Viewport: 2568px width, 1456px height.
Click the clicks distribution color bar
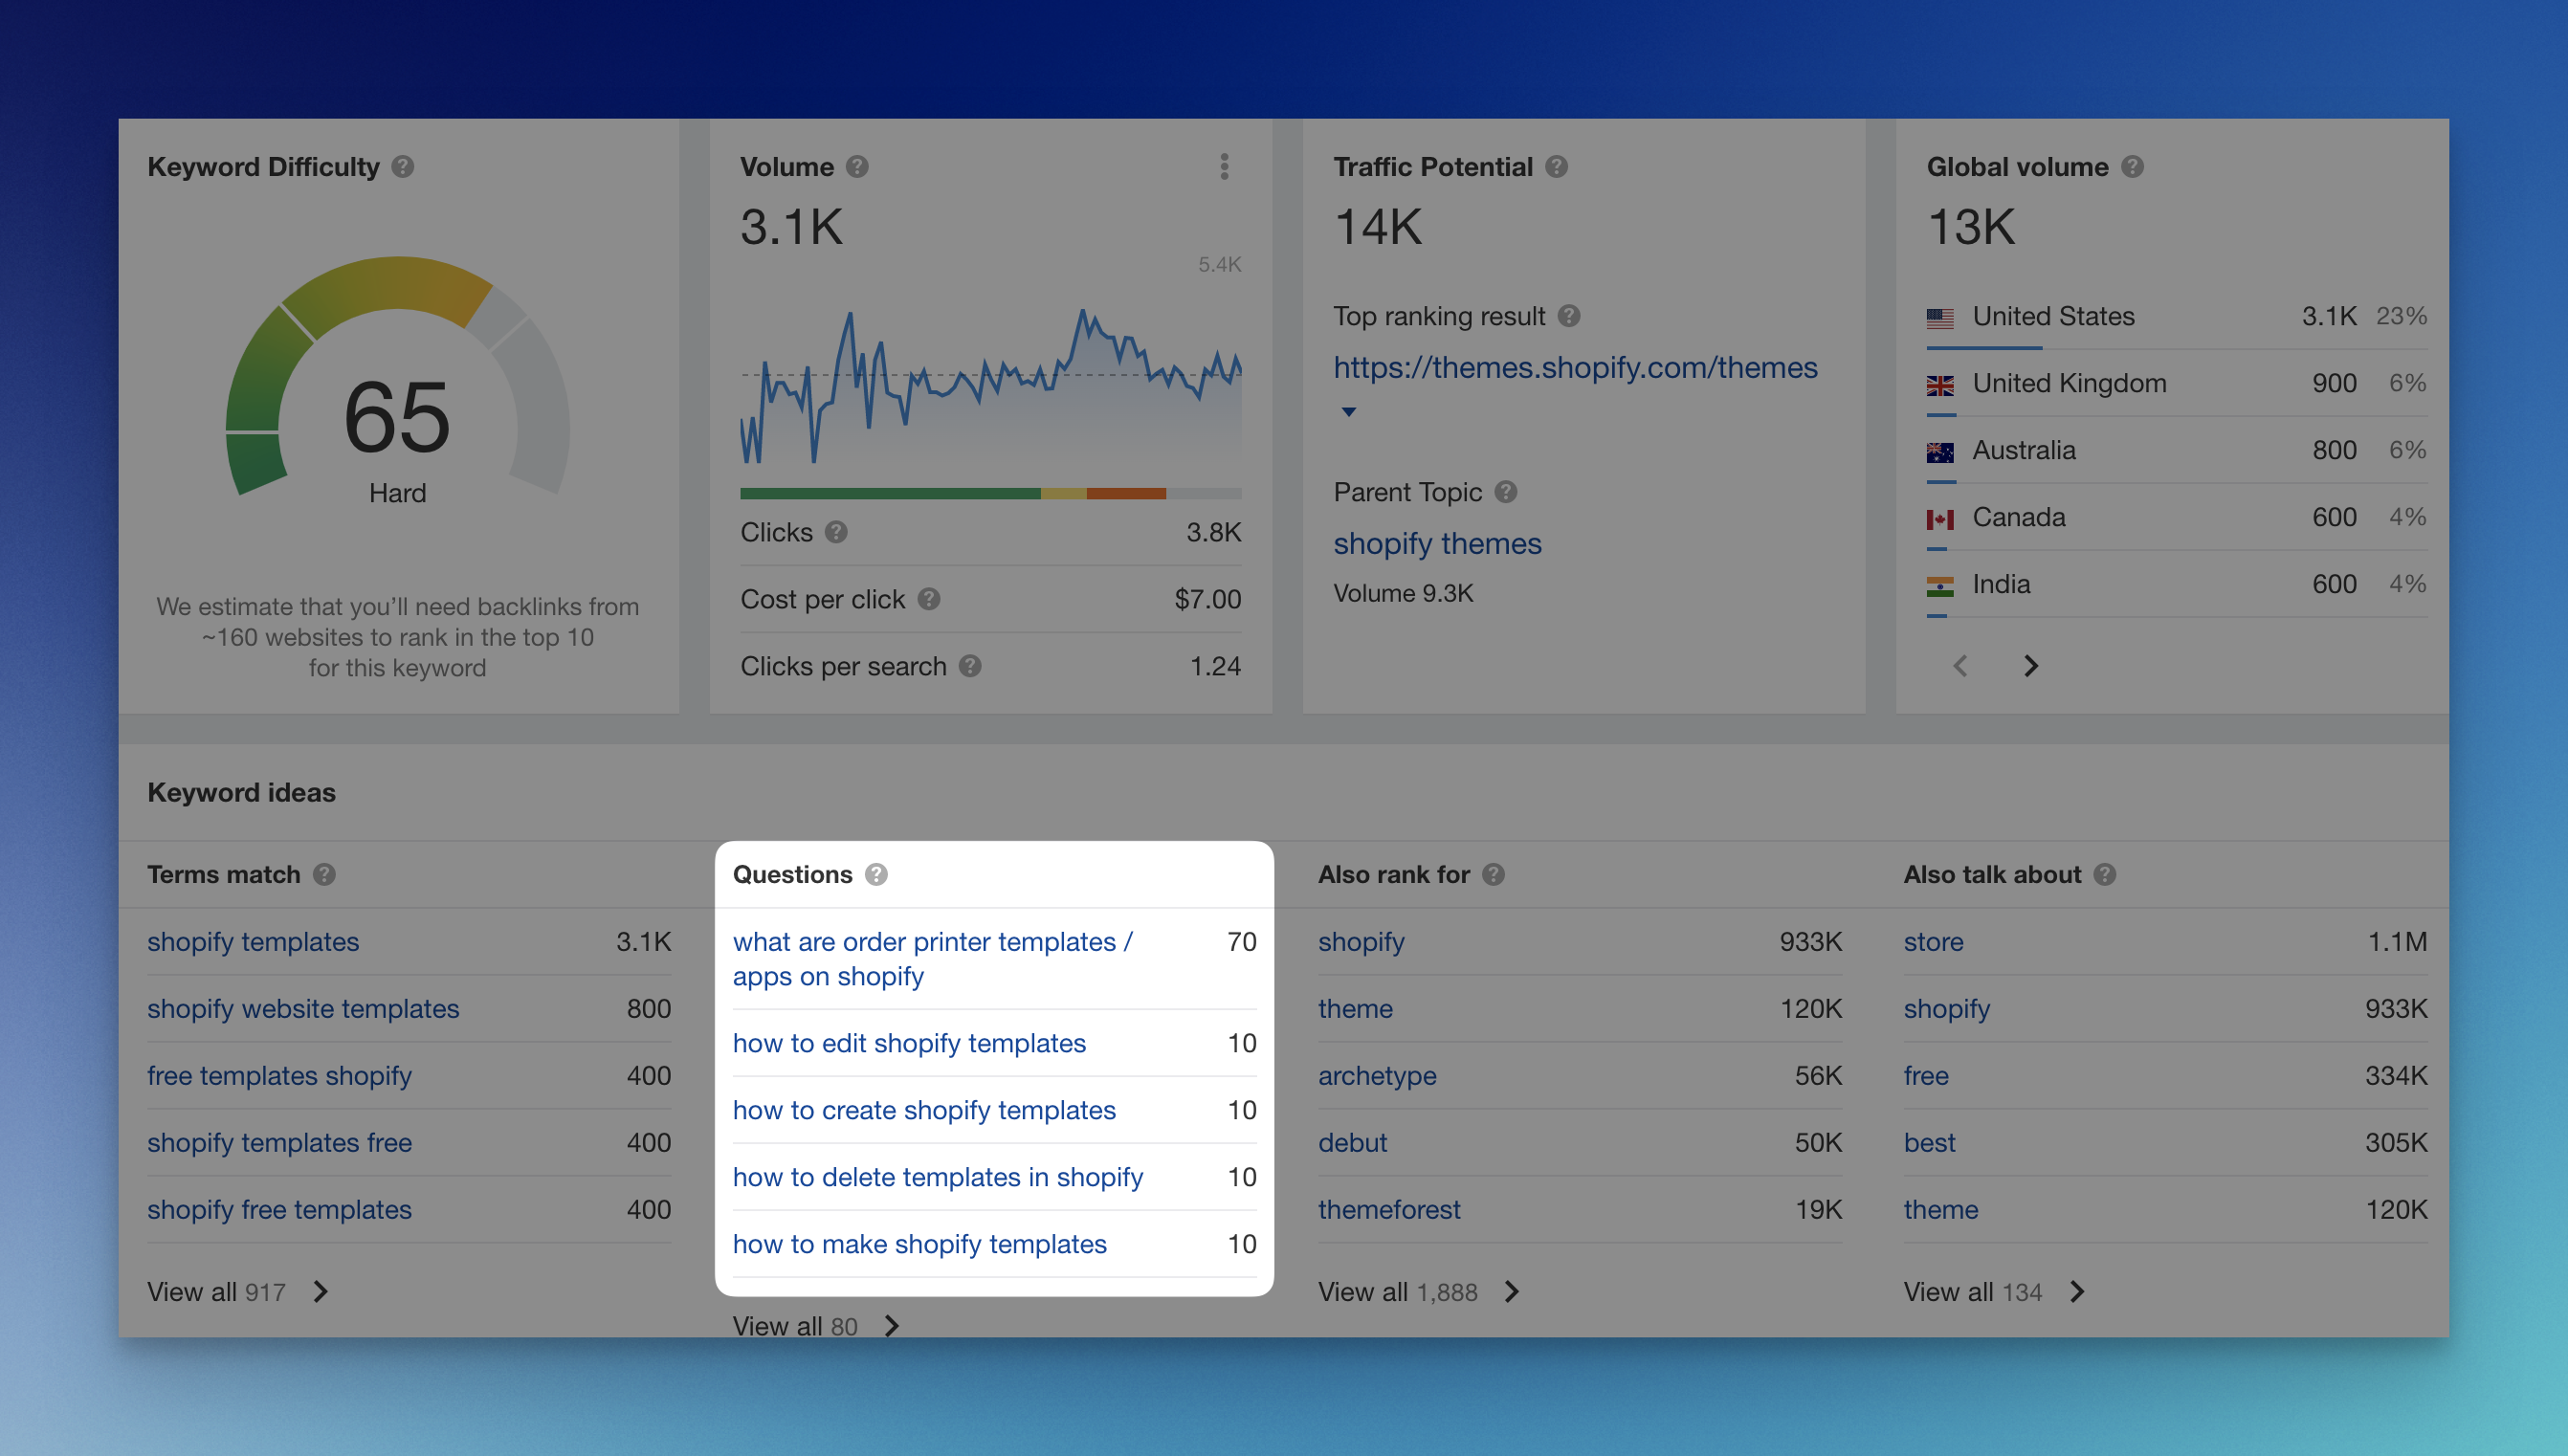(x=990, y=493)
